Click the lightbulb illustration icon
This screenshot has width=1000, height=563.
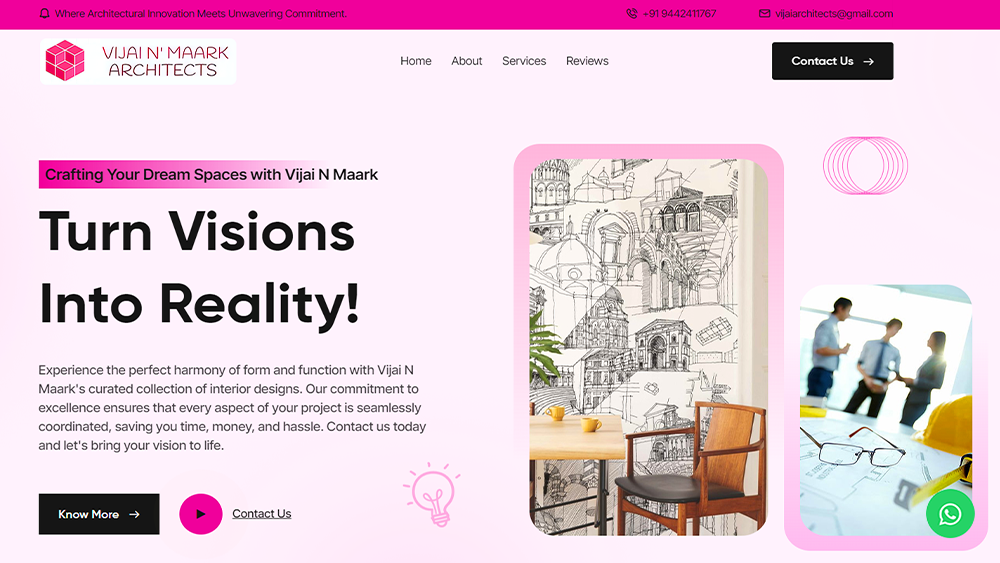pyautogui.click(x=432, y=494)
